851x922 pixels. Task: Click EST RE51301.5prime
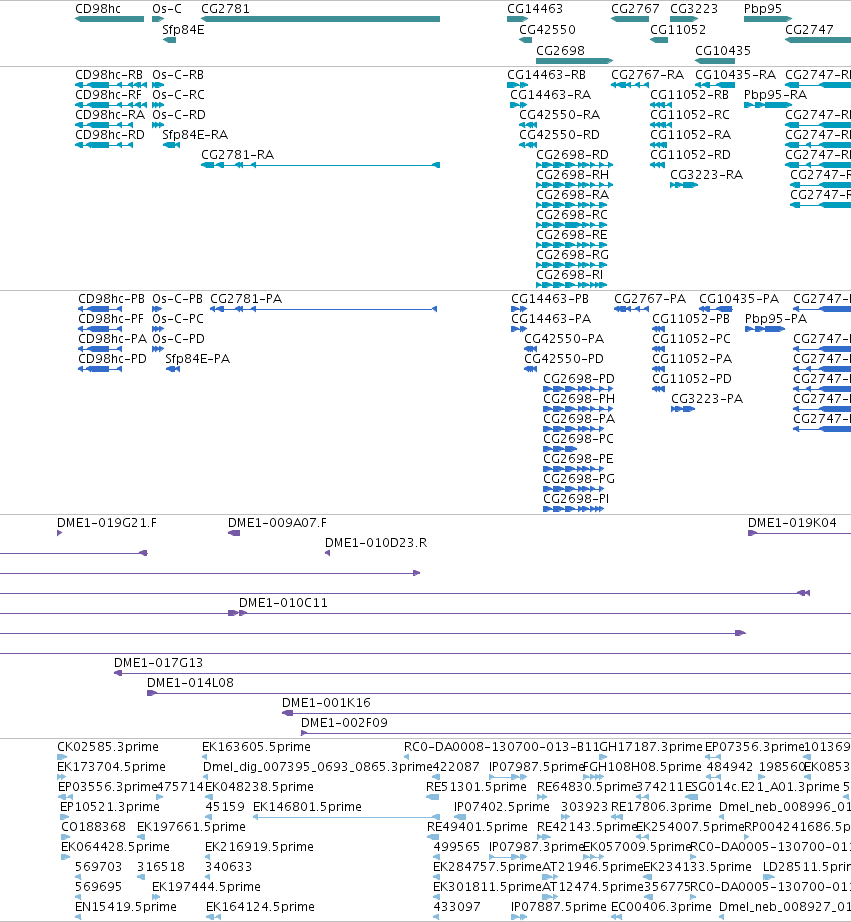tap(433, 797)
